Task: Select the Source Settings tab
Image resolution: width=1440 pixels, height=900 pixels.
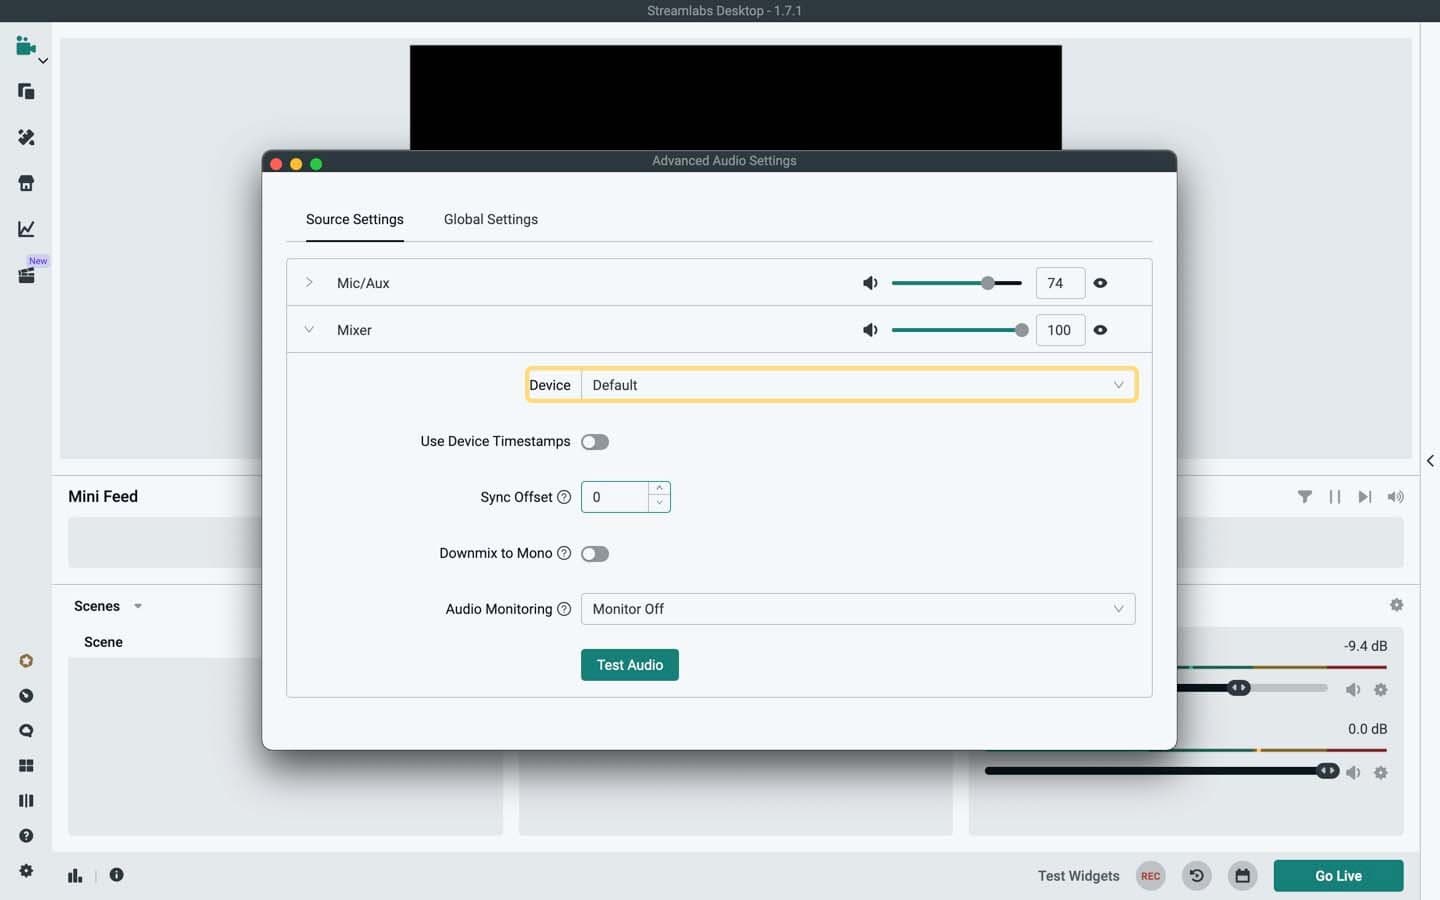Action: point(354,219)
